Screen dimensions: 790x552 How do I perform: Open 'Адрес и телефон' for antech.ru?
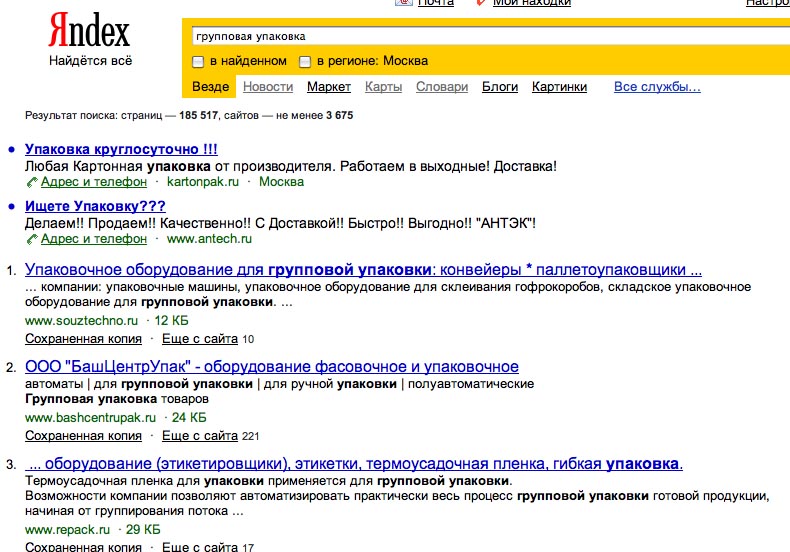click(x=94, y=239)
